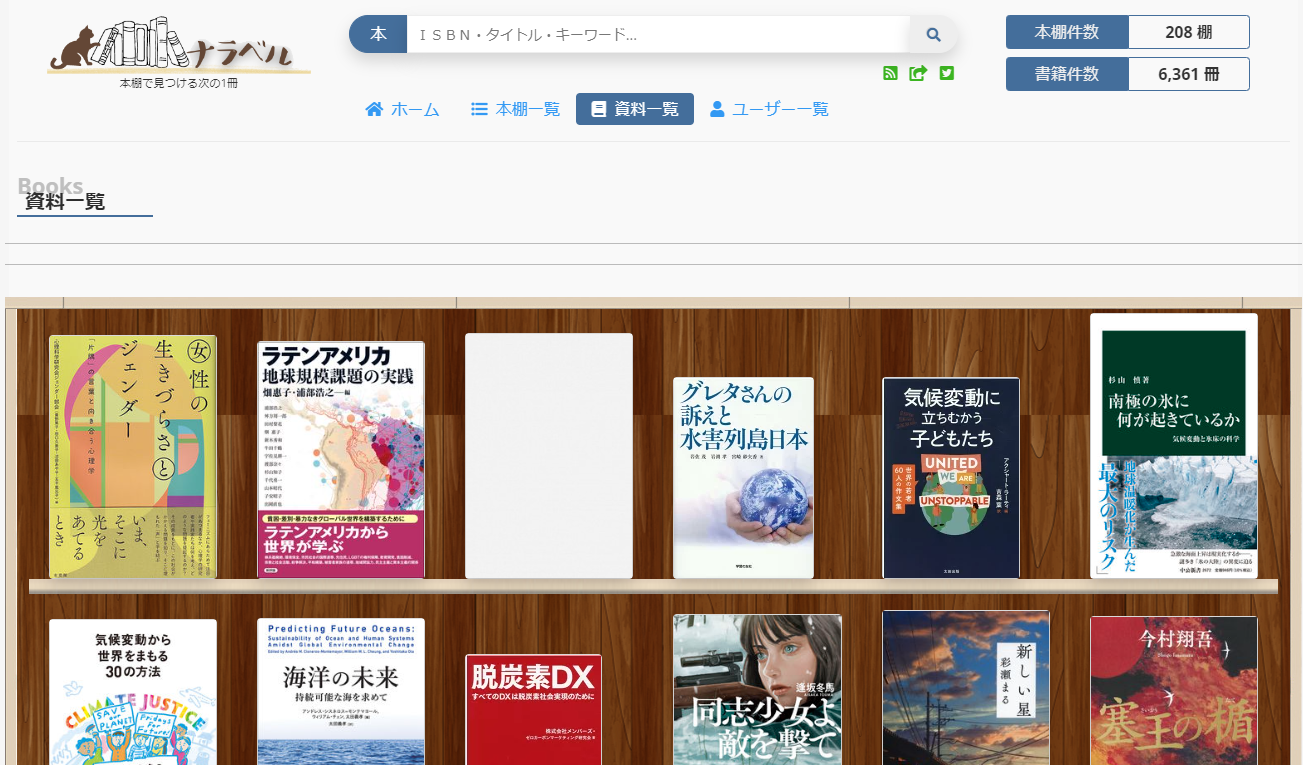Open the 女性の生きづらさとジェンダー book cover
This screenshot has height=765, width=1303.
click(x=133, y=457)
